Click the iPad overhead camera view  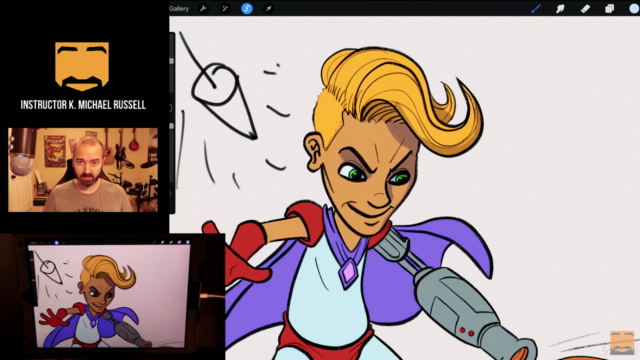click(112, 297)
